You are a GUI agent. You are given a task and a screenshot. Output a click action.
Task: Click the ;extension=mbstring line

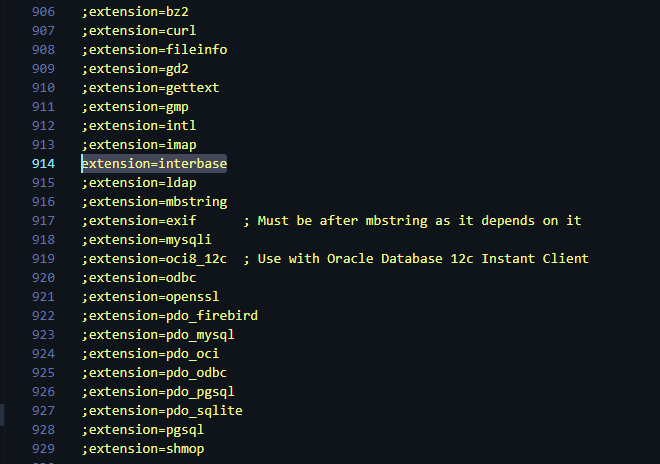tap(154, 201)
